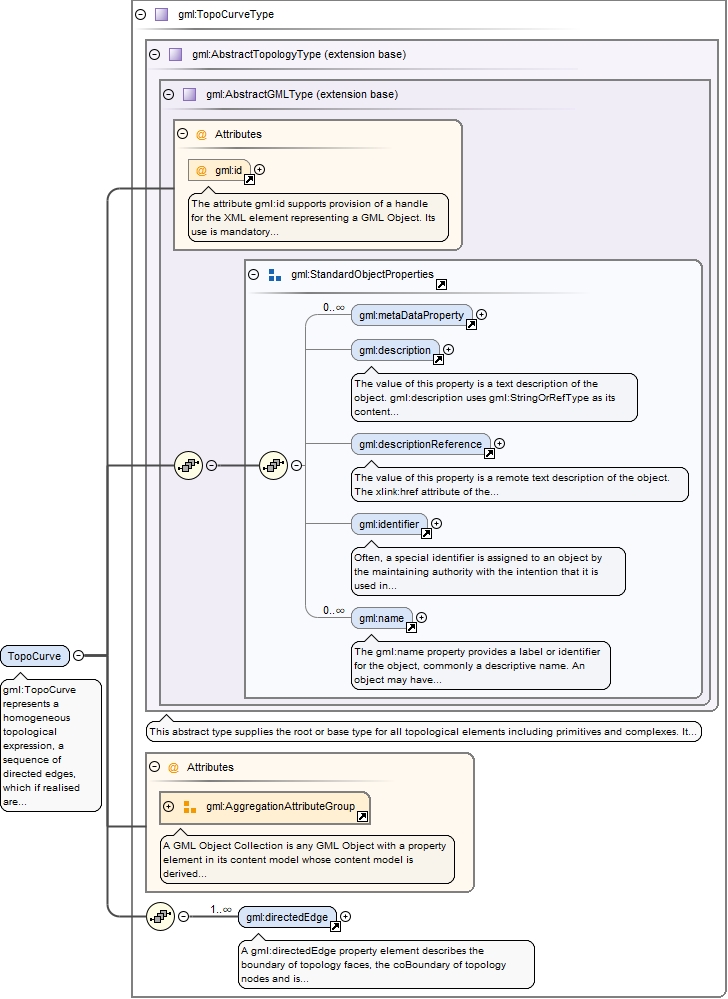The width and height of the screenshot is (728, 999).
Task: Follow gml:directedEdge reference arrow icon
Action: 335,926
